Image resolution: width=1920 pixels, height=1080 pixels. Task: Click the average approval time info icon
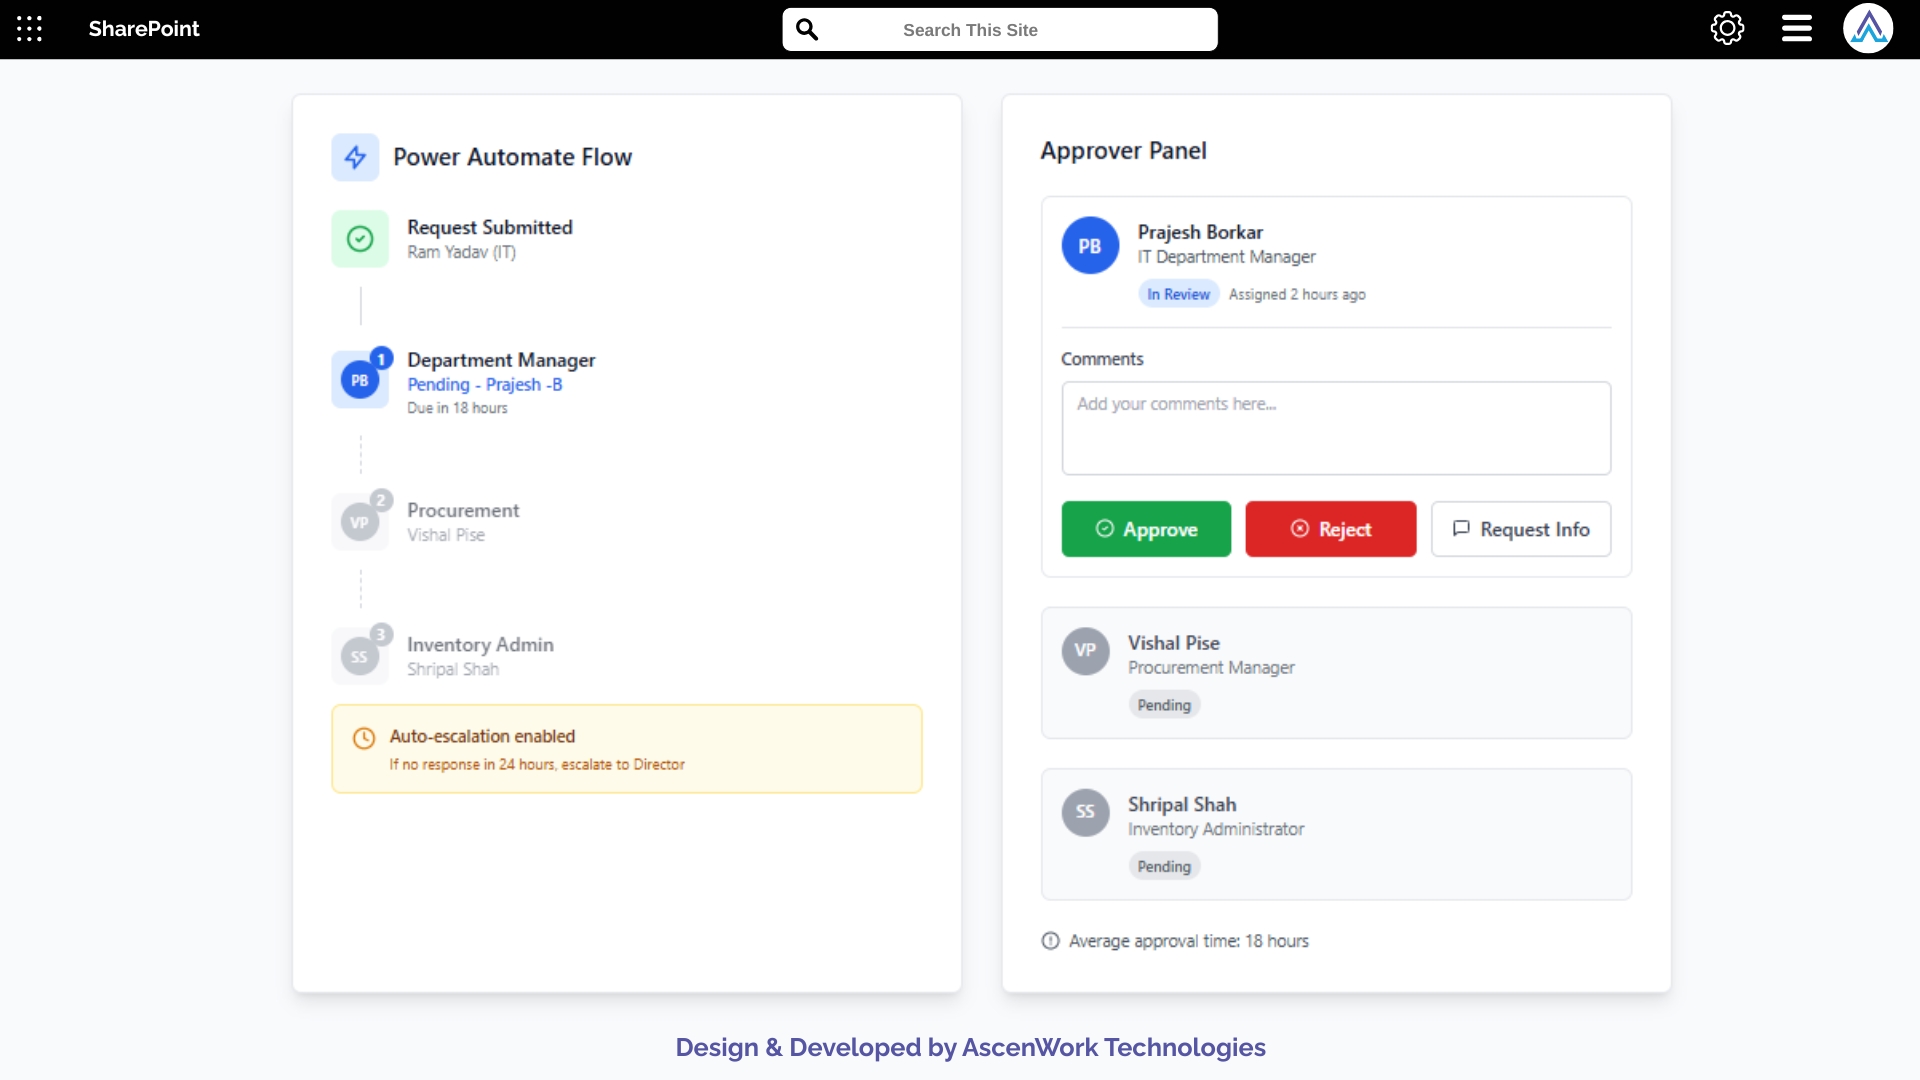pyautogui.click(x=1051, y=940)
